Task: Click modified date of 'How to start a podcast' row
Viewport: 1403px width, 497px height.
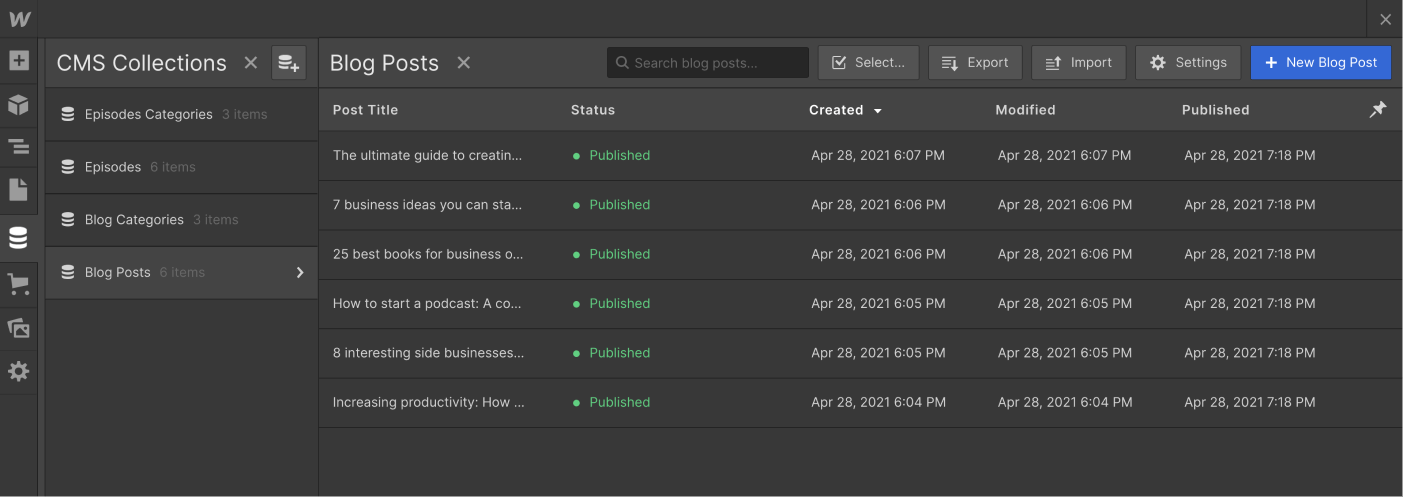Action: pyautogui.click(x=1065, y=303)
